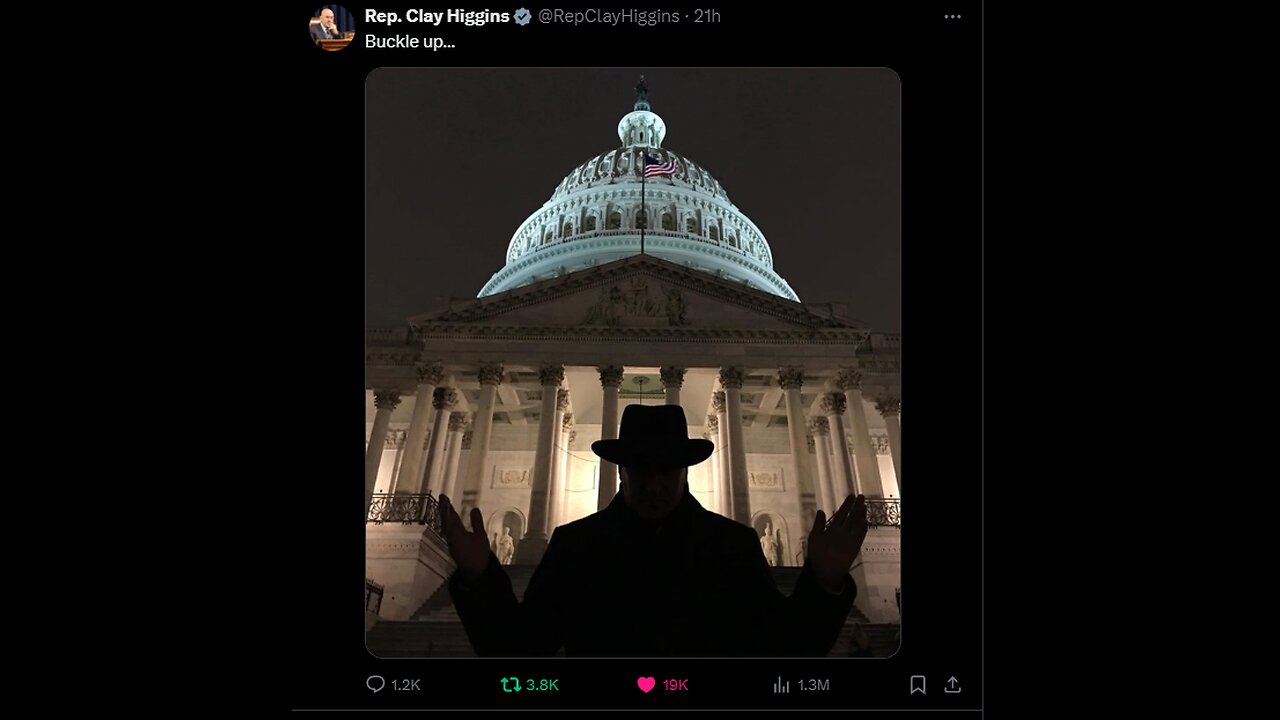Click the share upload arrow icon
Viewport: 1280px width, 720px height.
952,684
